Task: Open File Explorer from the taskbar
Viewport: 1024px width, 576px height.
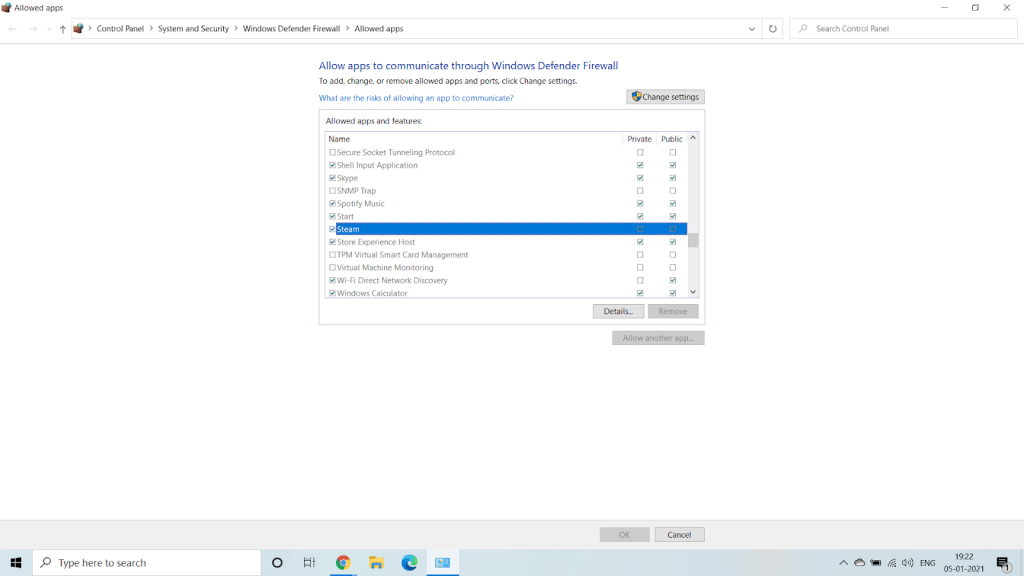Action: [376, 562]
